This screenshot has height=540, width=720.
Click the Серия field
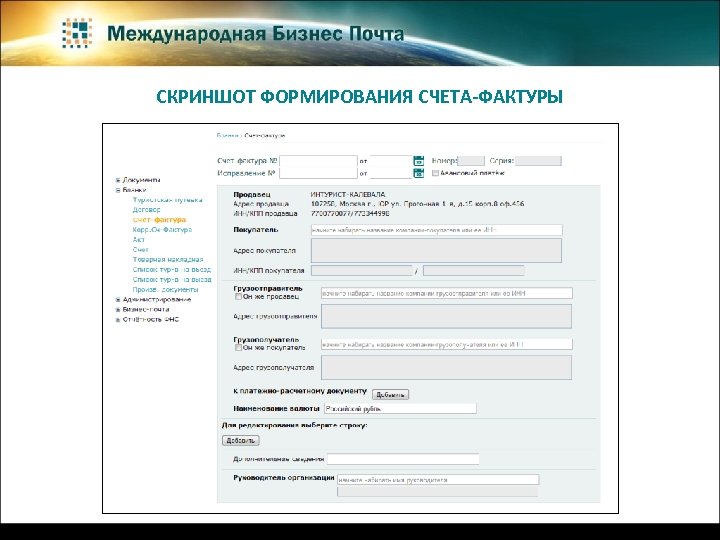pos(538,161)
